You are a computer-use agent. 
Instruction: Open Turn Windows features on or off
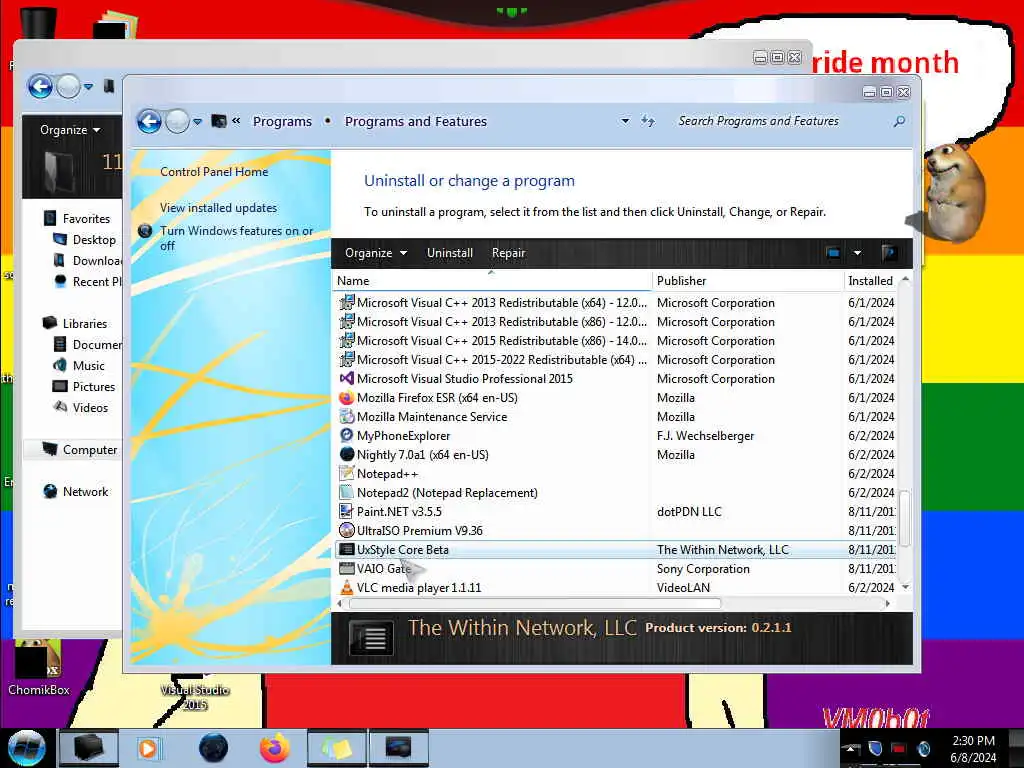pyautogui.click(x=236, y=238)
